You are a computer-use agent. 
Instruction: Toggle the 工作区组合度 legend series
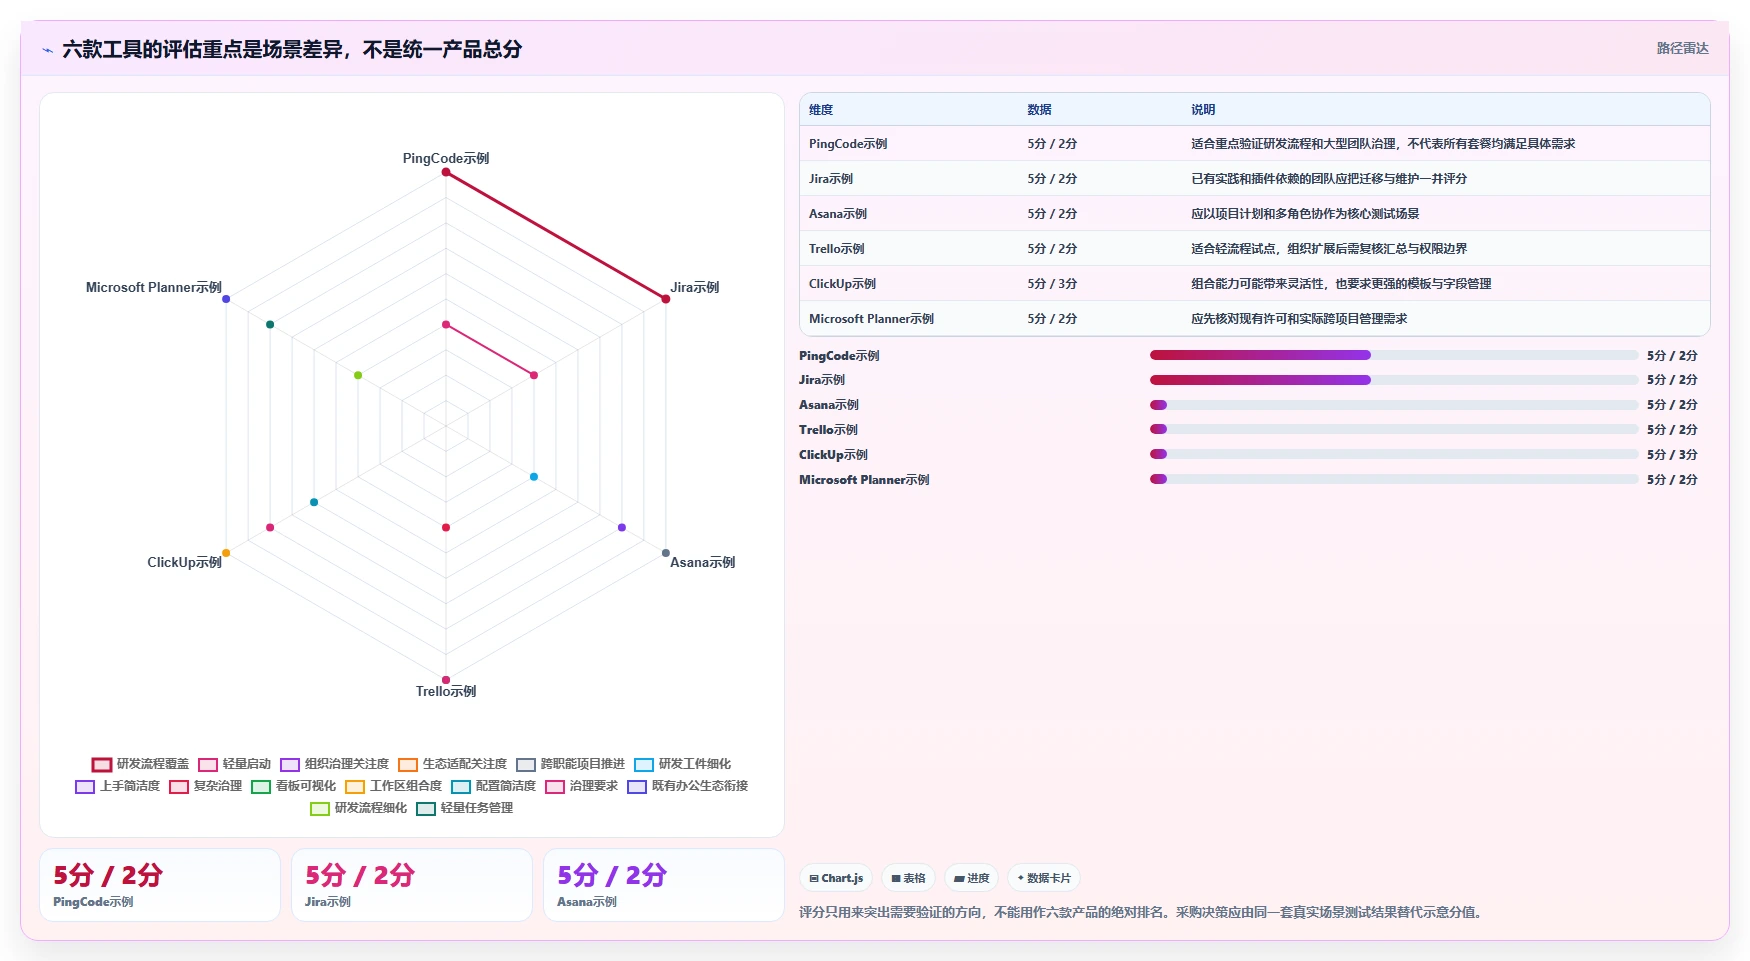(394, 786)
